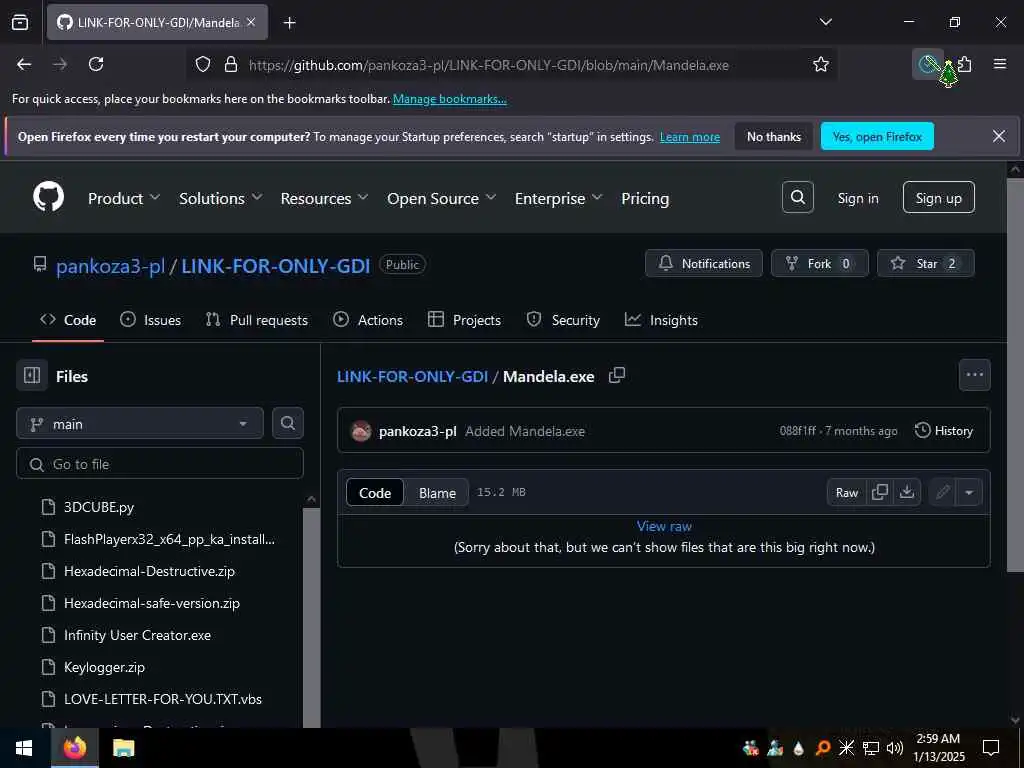1024x768 pixels.
Task: Open the Security tab
Action: pos(563,320)
